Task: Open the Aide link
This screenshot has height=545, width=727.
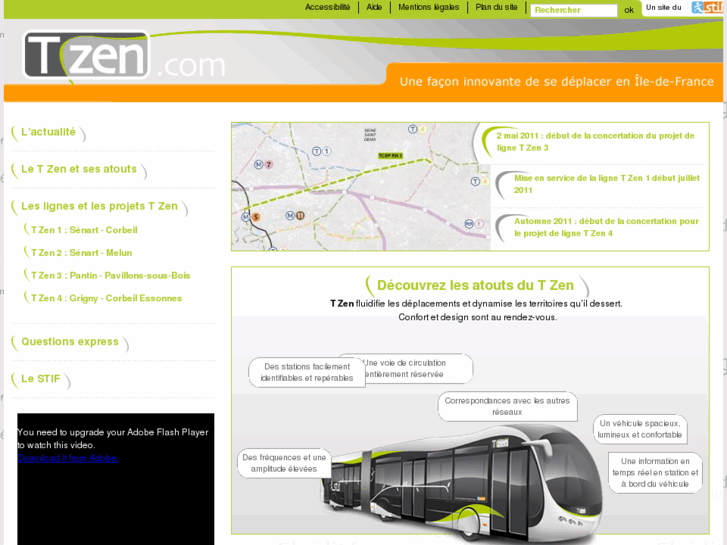Action: coord(374,7)
